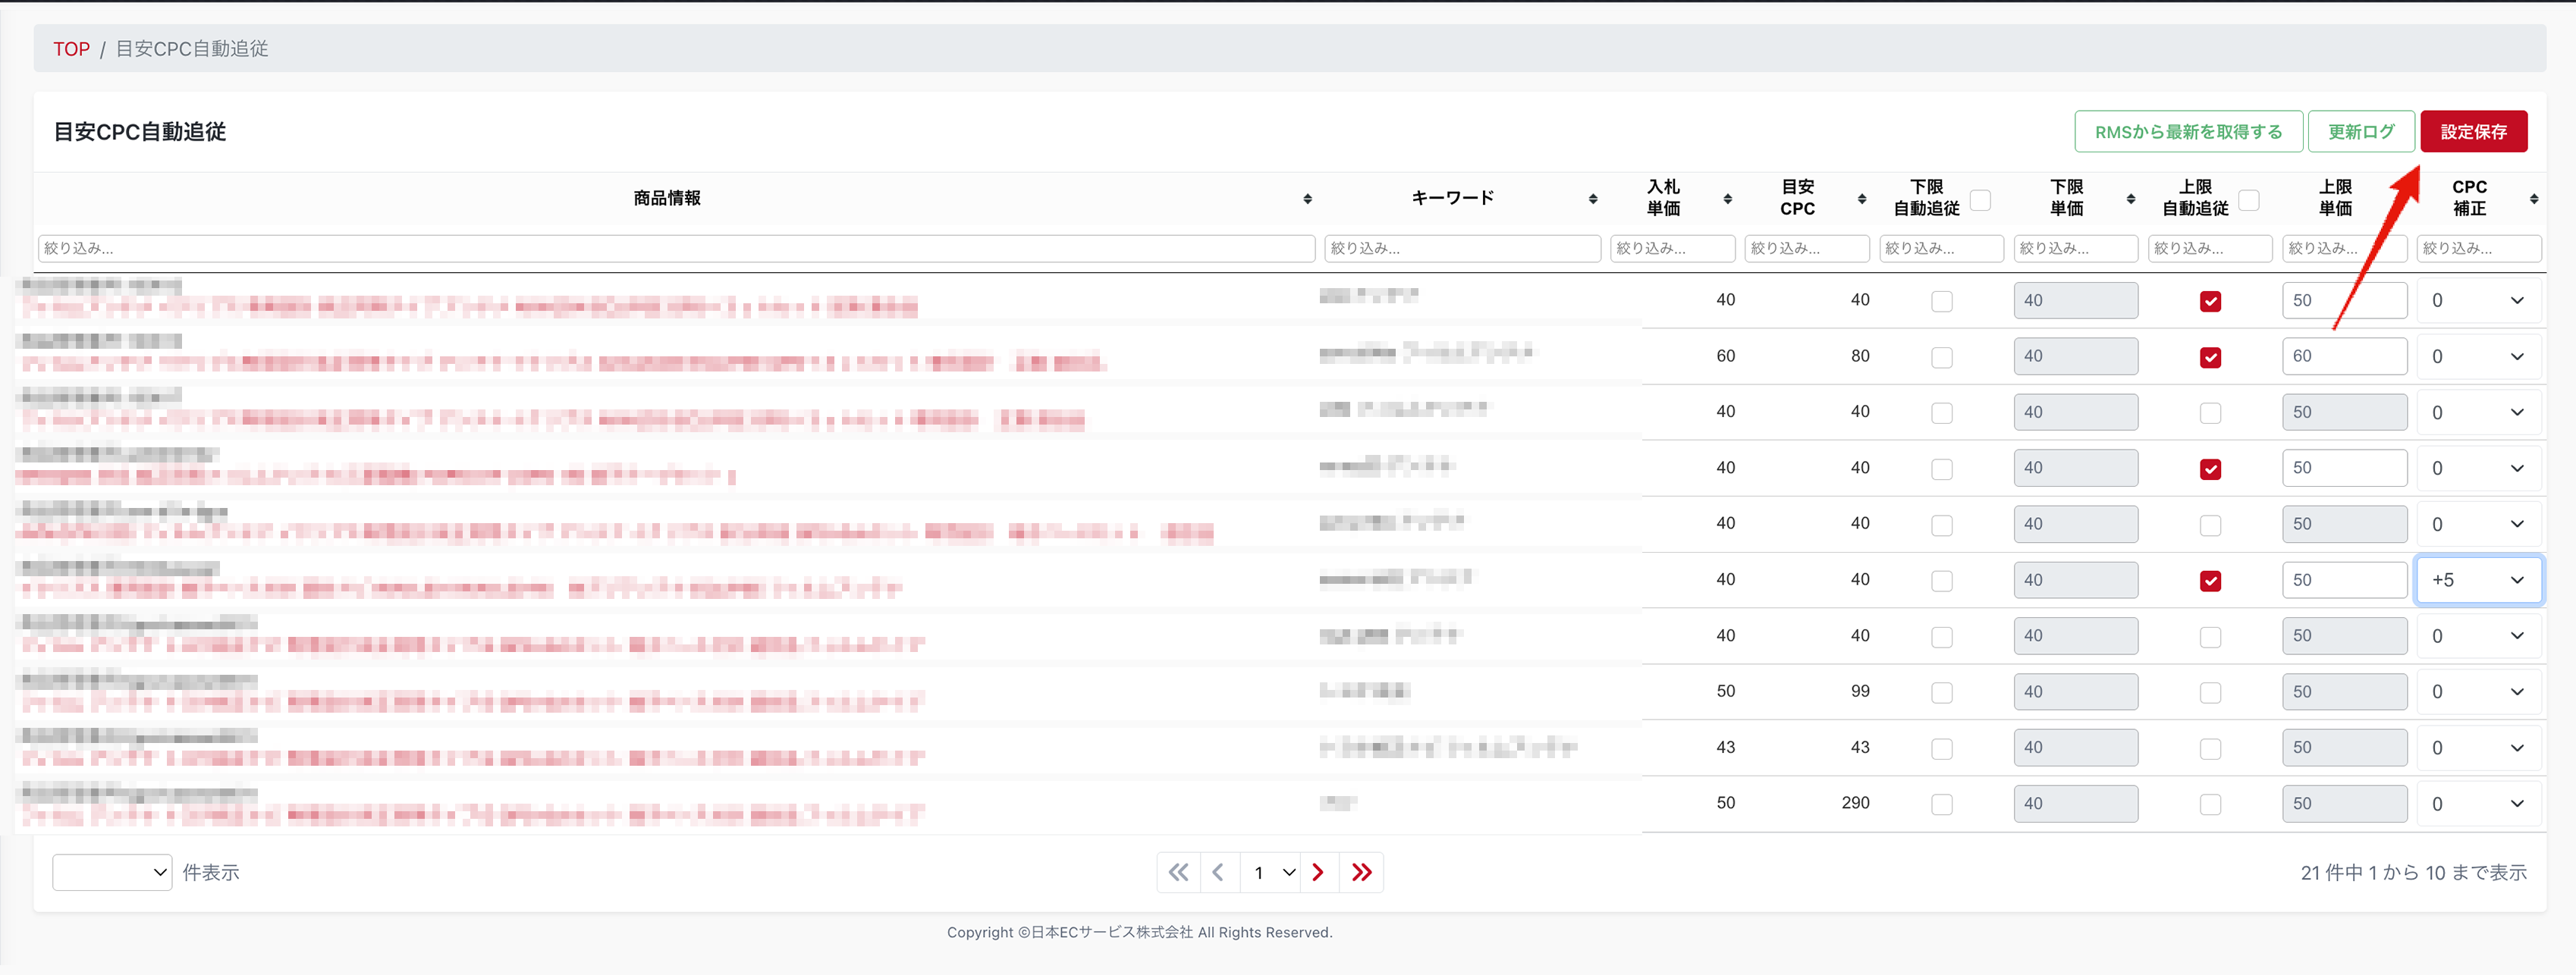2576x975 pixels.
Task: Click the 上限単価 field showing 60
Action: pos(2343,356)
